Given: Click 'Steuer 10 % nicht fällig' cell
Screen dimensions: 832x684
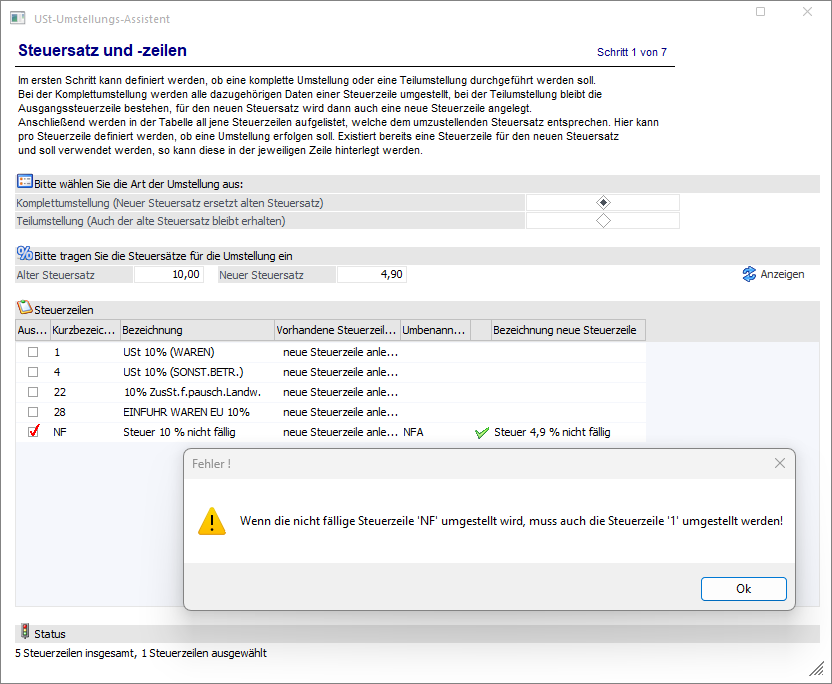Looking at the screenshot, I should pos(179,432).
